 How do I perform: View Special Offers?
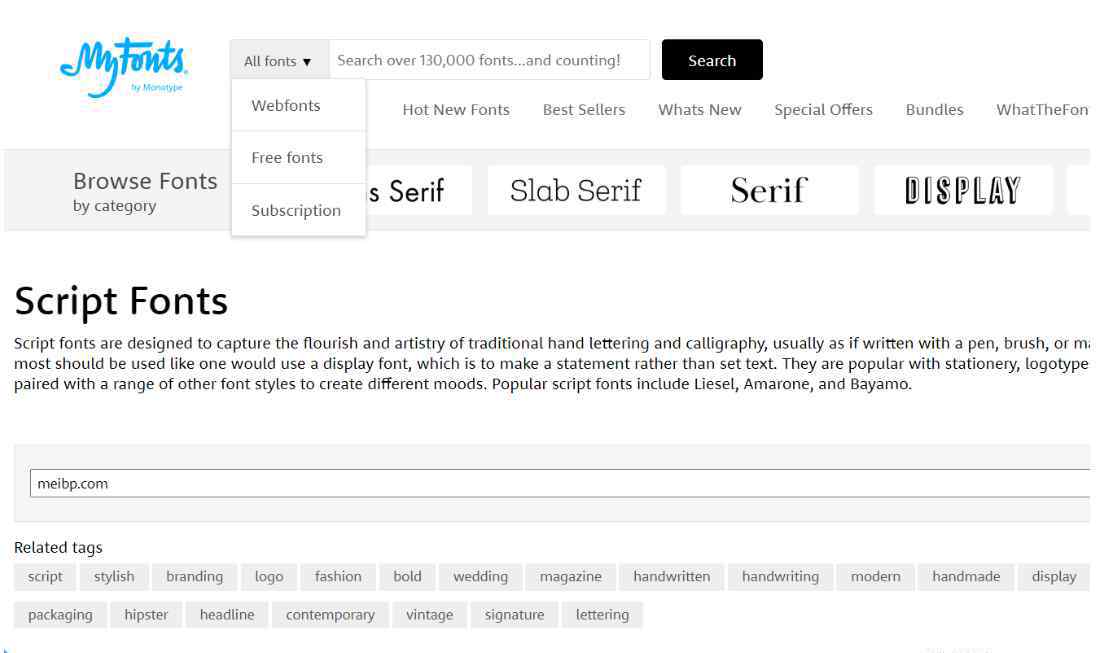click(x=823, y=110)
